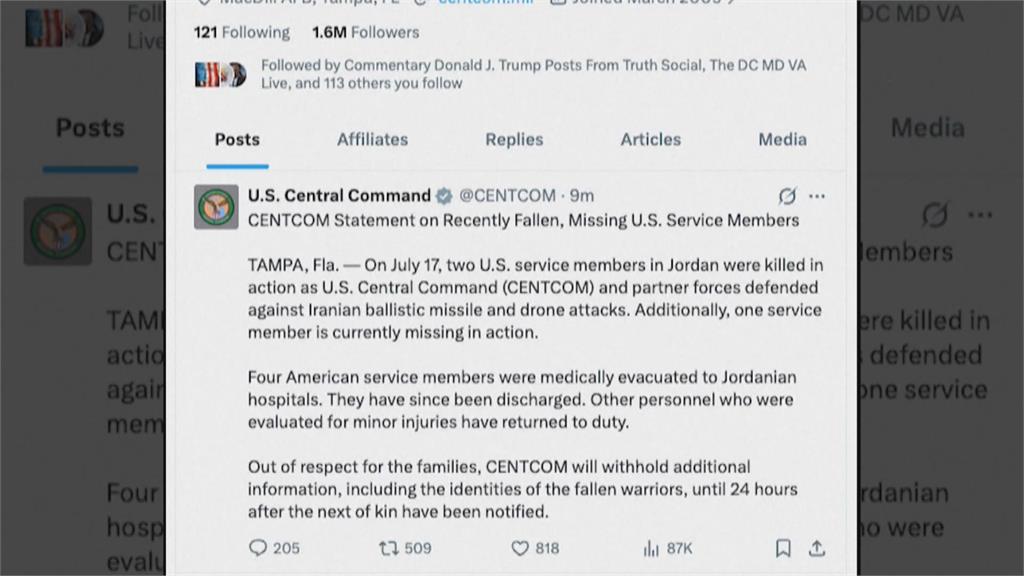Open the Media tab
Viewport: 1024px width, 576px height.
tap(782, 140)
